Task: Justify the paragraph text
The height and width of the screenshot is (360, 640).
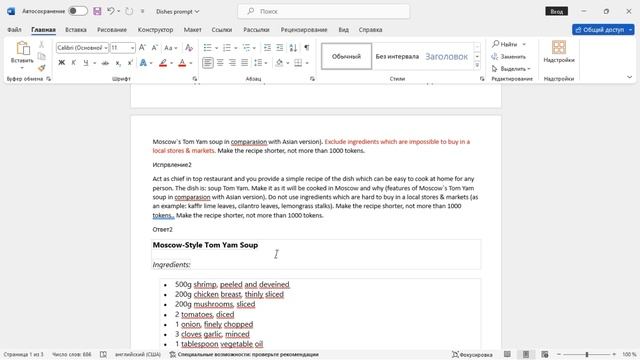Action: click(244, 63)
